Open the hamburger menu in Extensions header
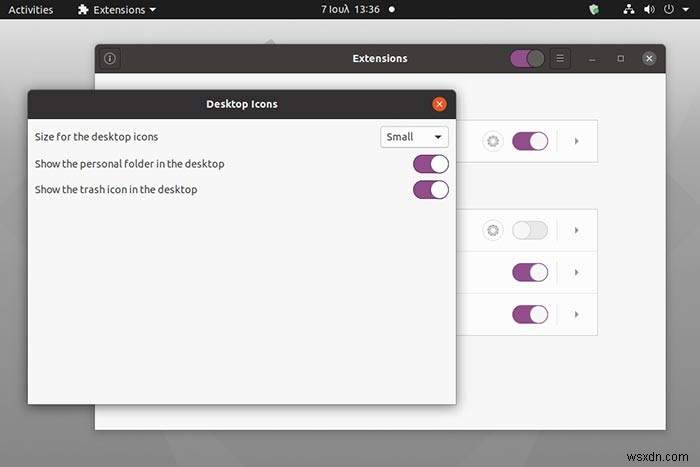This screenshot has height=467, width=700. coord(560,58)
